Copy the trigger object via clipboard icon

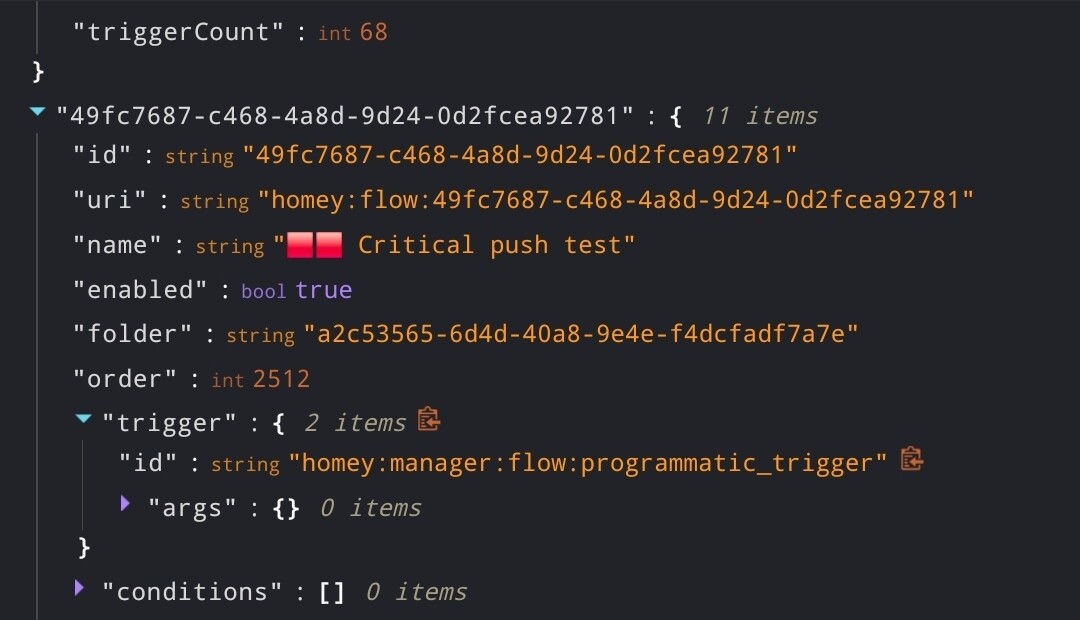(x=428, y=419)
